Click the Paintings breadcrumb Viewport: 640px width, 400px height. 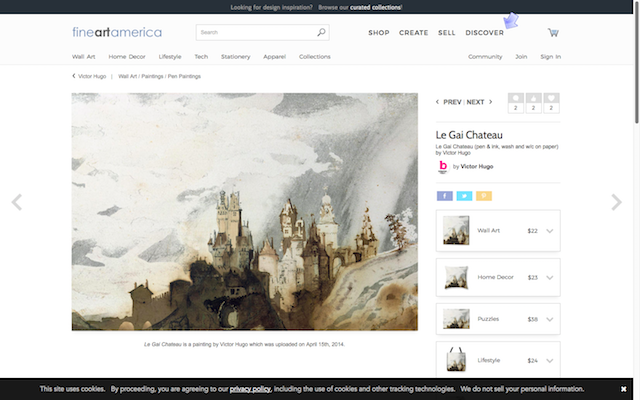[x=152, y=76]
